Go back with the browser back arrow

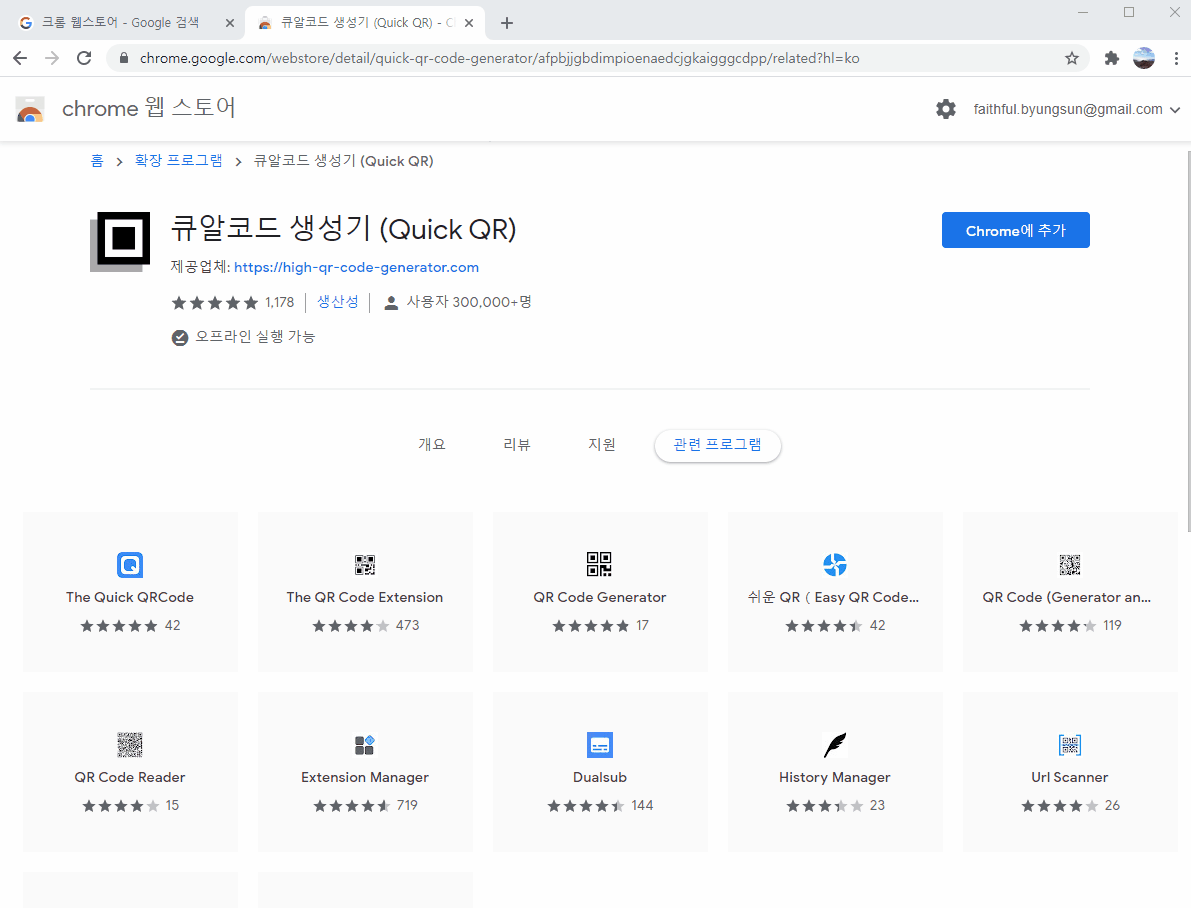(x=21, y=59)
